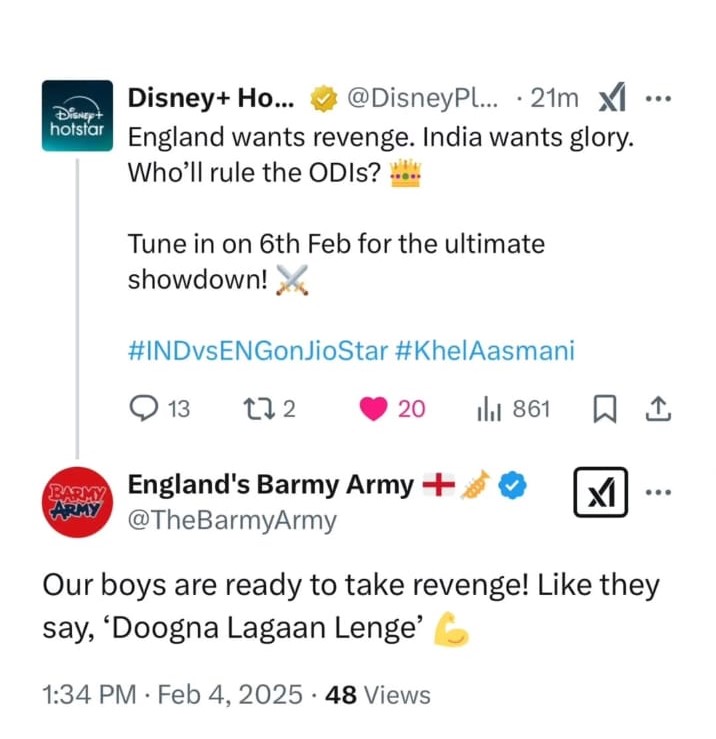Viewport: 716px width, 739px height.
Task: Click England's Barmy Army display name
Action: pos(270,486)
